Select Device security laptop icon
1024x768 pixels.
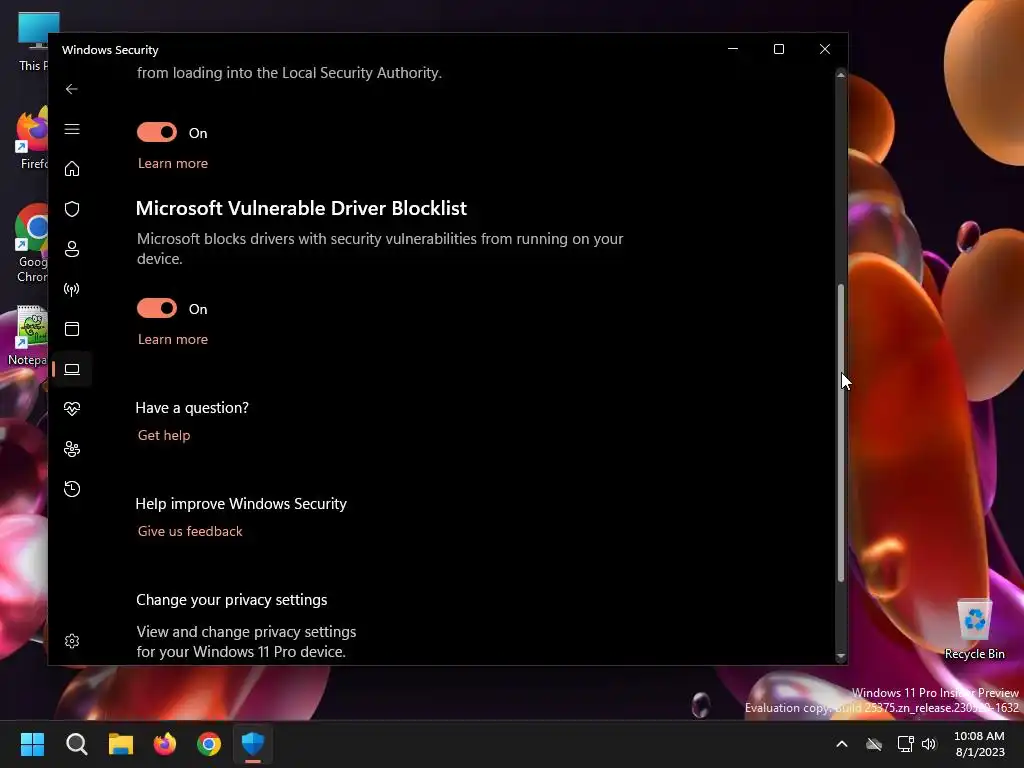[72, 369]
